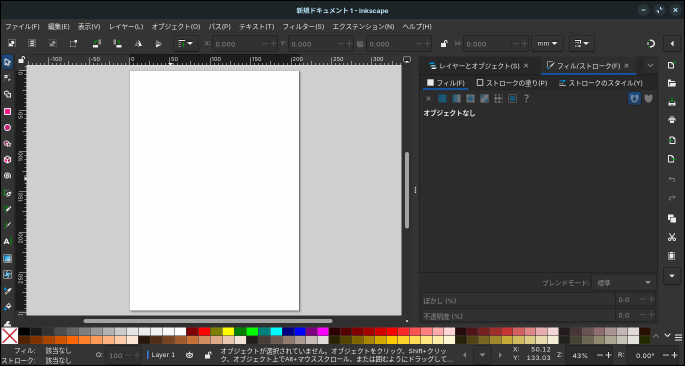Open the transform behaviour options dropdown
The width and height of the screenshot is (685, 366).
pyautogui.click(x=581, y=44)
